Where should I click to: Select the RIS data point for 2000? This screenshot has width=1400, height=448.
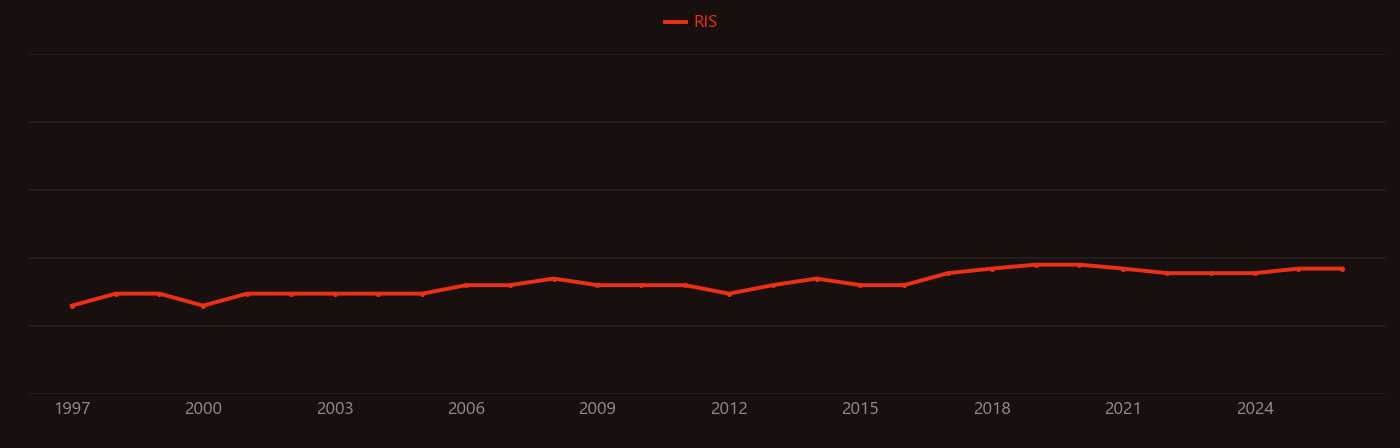tap(203, 306)
